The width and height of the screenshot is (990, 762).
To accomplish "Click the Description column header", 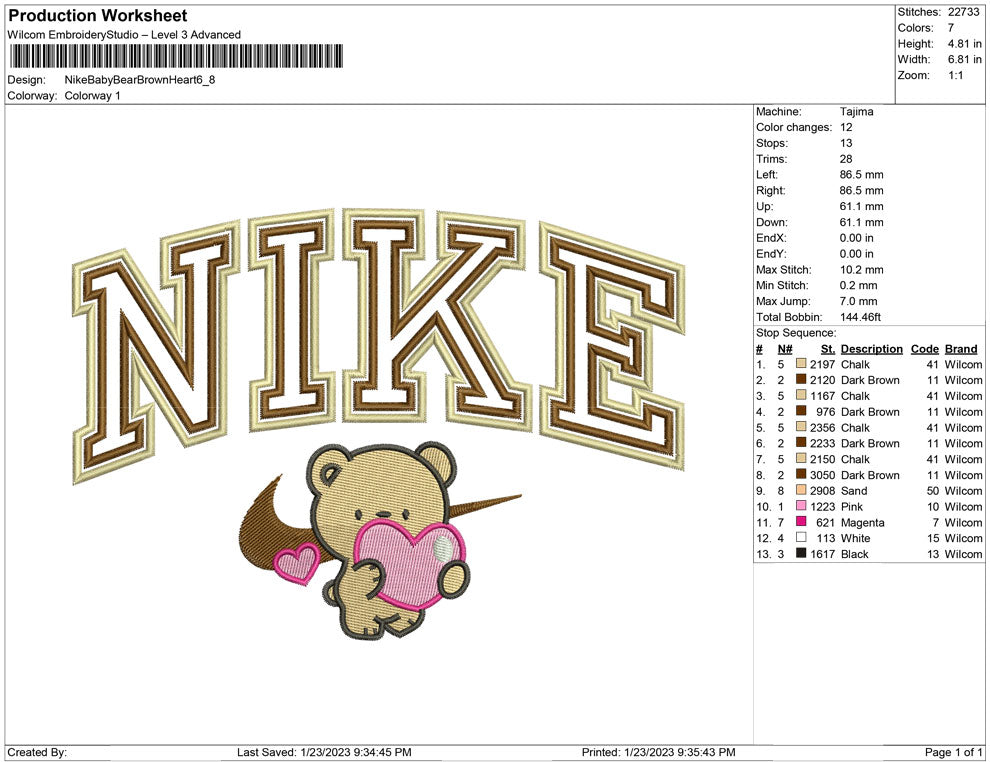I will [x=871, y=348].
